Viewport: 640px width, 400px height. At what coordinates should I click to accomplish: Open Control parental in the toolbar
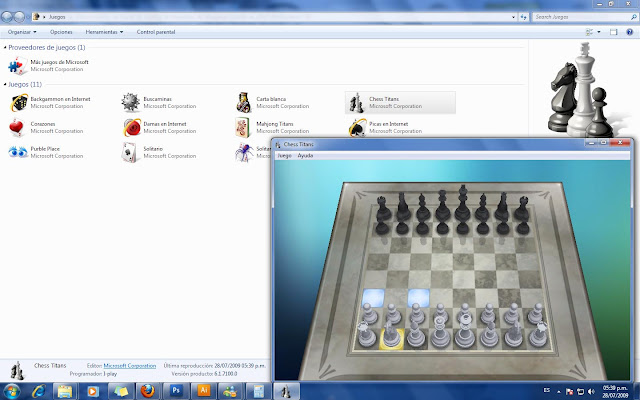click(x=156, y=32)
